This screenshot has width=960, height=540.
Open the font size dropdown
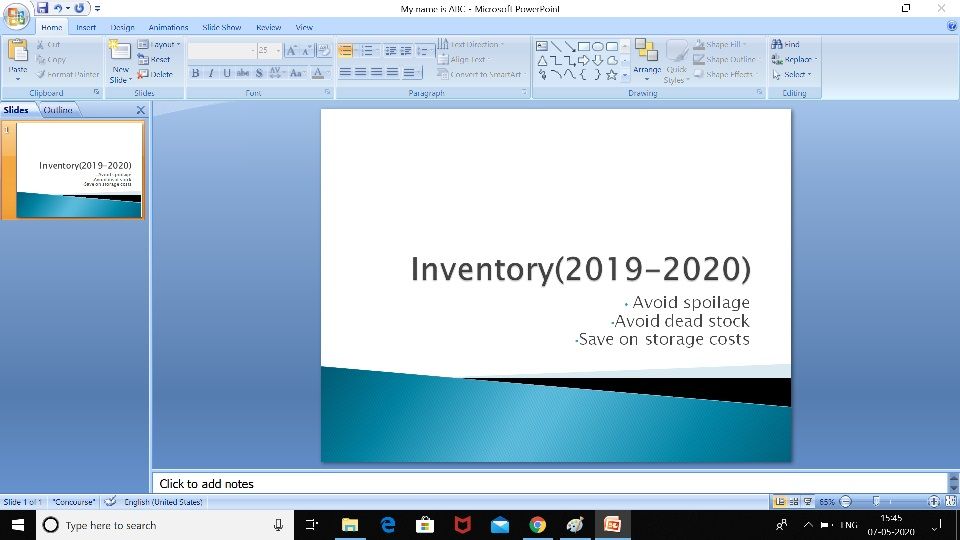pos(278,50)
